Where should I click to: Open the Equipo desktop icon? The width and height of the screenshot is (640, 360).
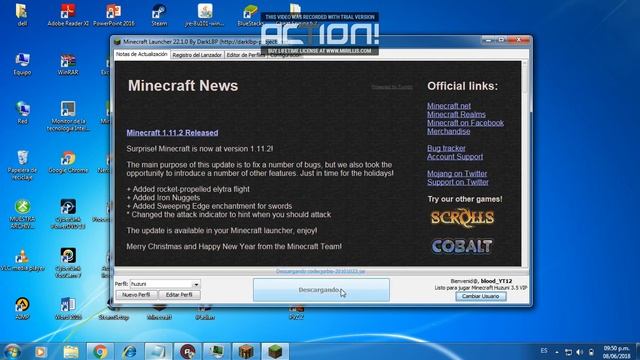pos(22,64)
